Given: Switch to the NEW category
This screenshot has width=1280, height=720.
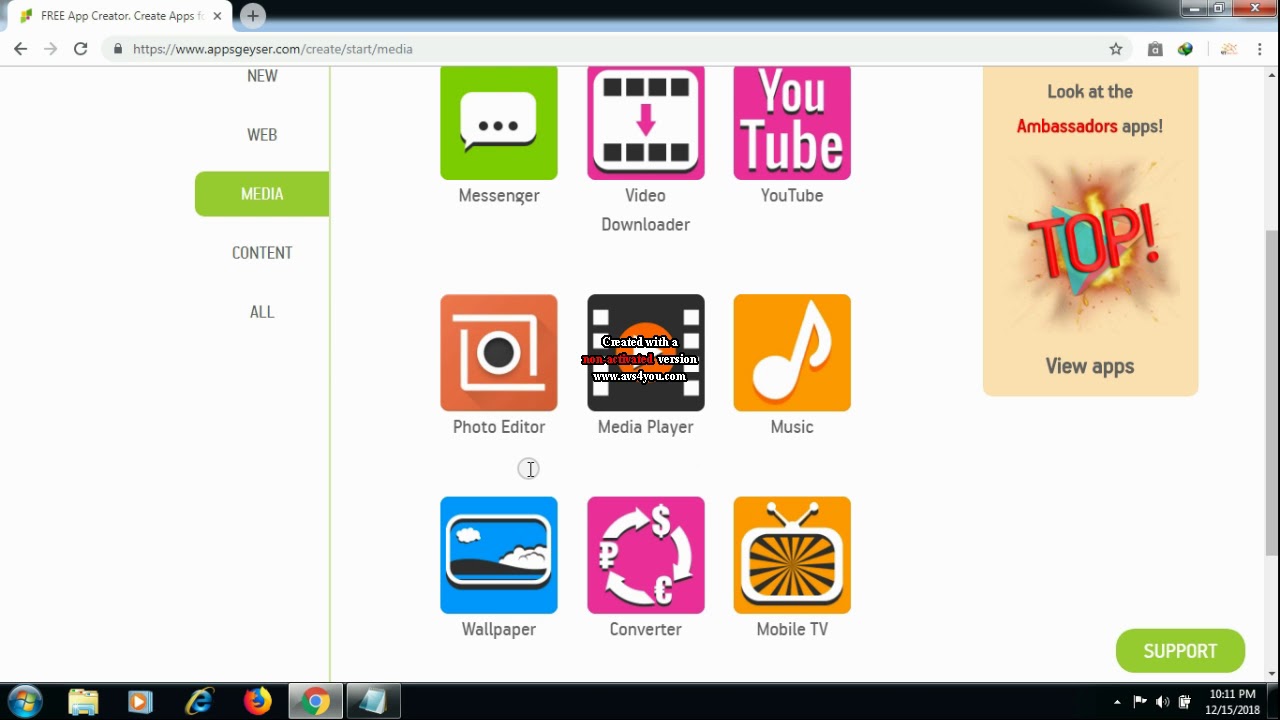Looking at the screenshot, I should click(262, 75).
